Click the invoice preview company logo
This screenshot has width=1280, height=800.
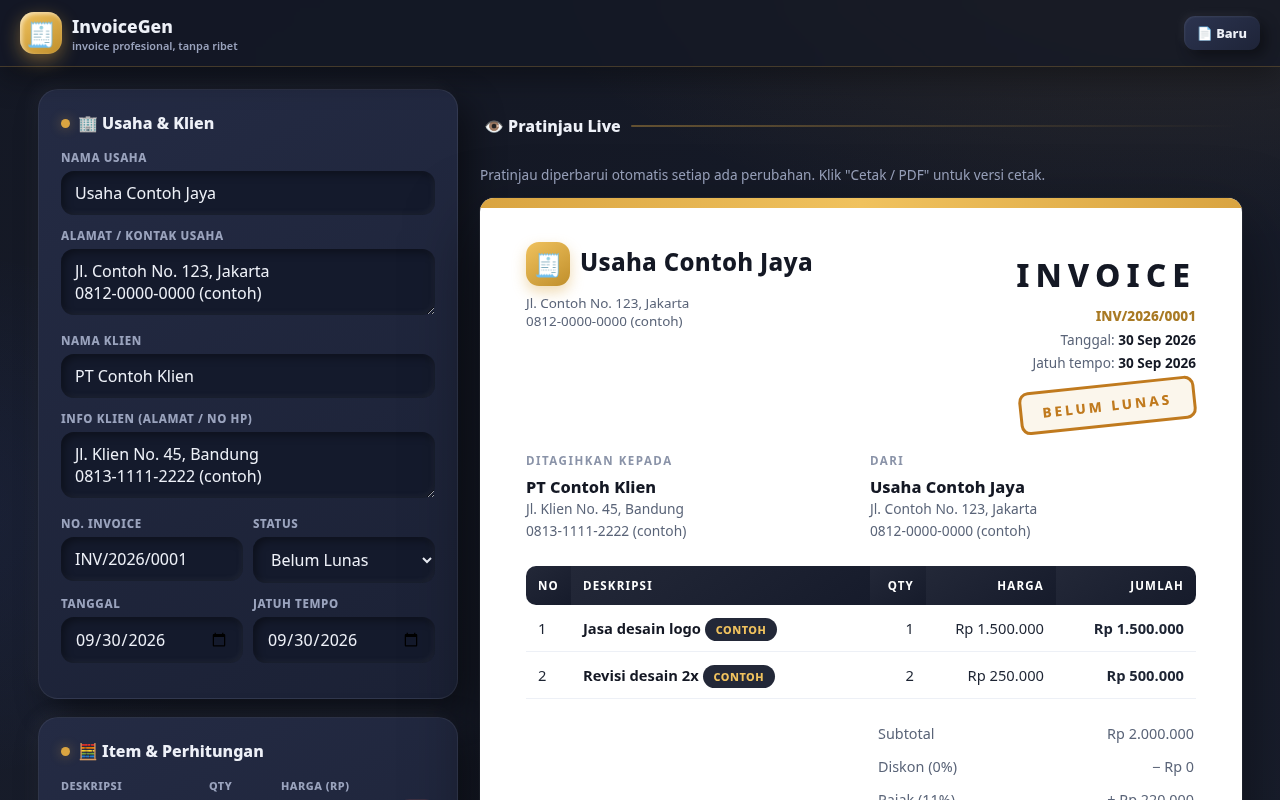pyautogui.click(x=548, y=264)
